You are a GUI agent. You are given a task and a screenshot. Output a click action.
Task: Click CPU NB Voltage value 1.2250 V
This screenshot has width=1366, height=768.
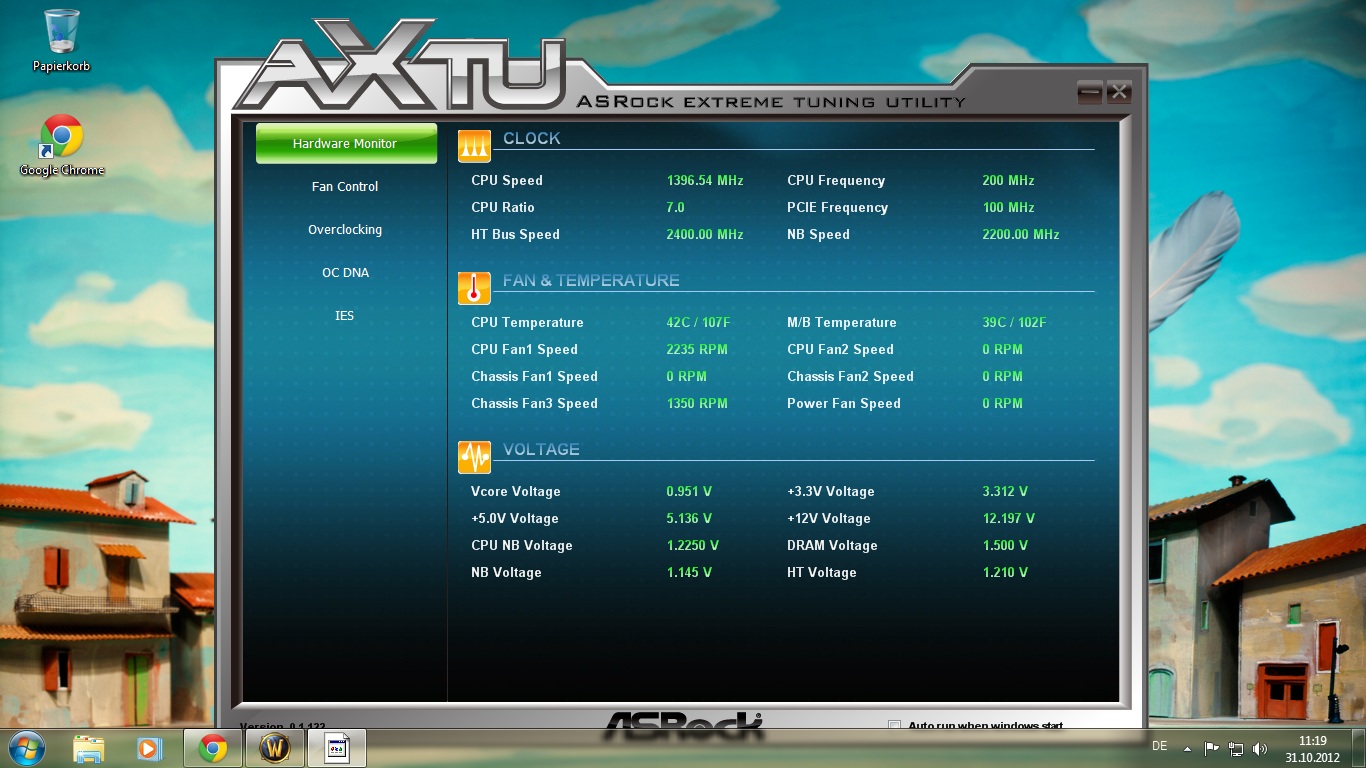tap(693, 545)
